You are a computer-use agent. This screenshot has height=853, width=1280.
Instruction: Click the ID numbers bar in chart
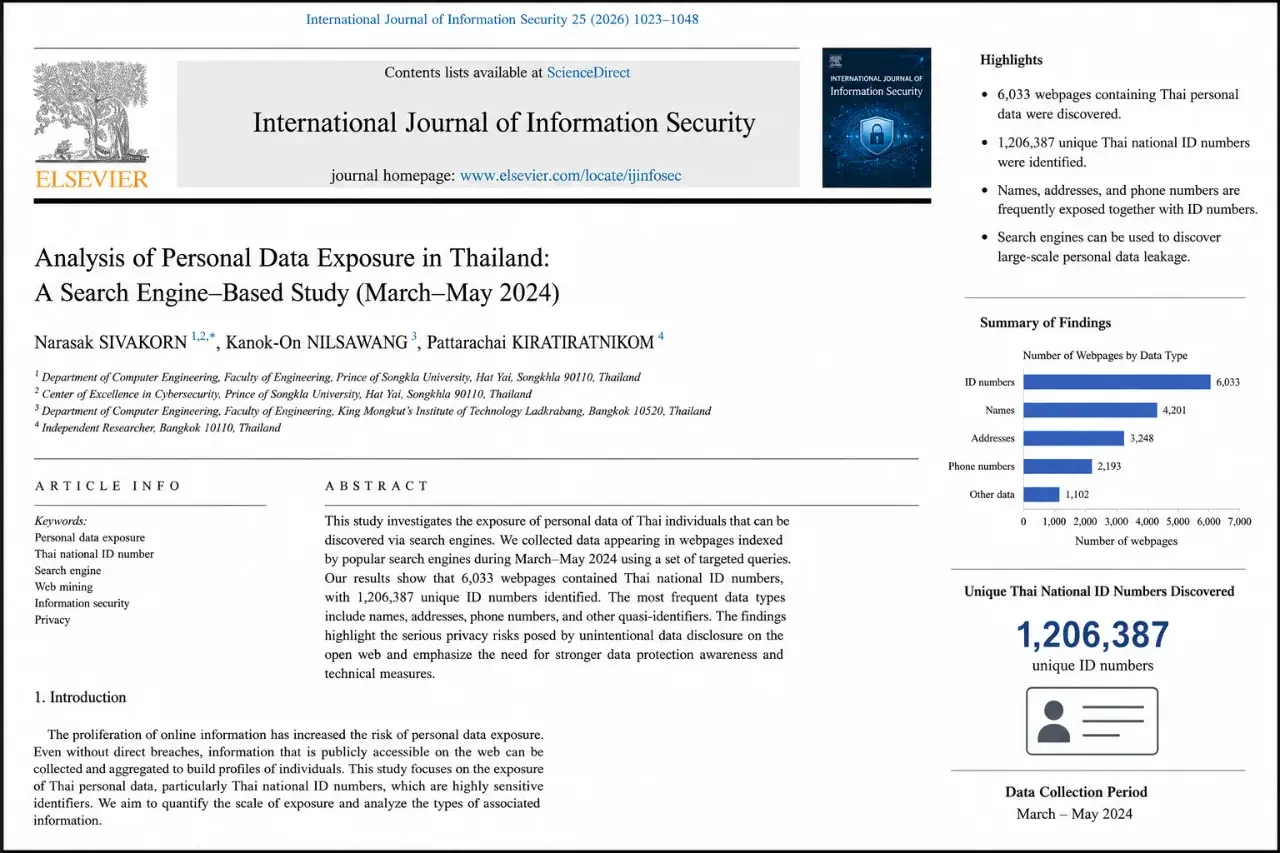click(1117, 382)
